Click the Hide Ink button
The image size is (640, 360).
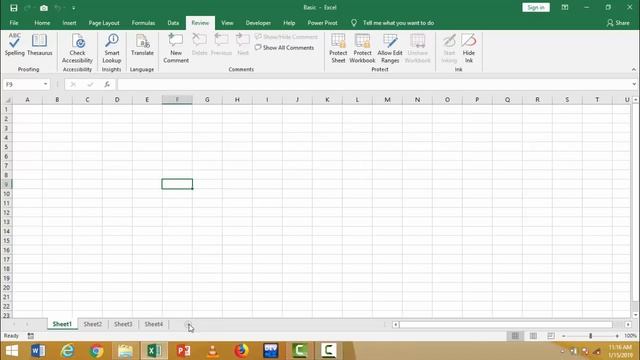(469, 48)
